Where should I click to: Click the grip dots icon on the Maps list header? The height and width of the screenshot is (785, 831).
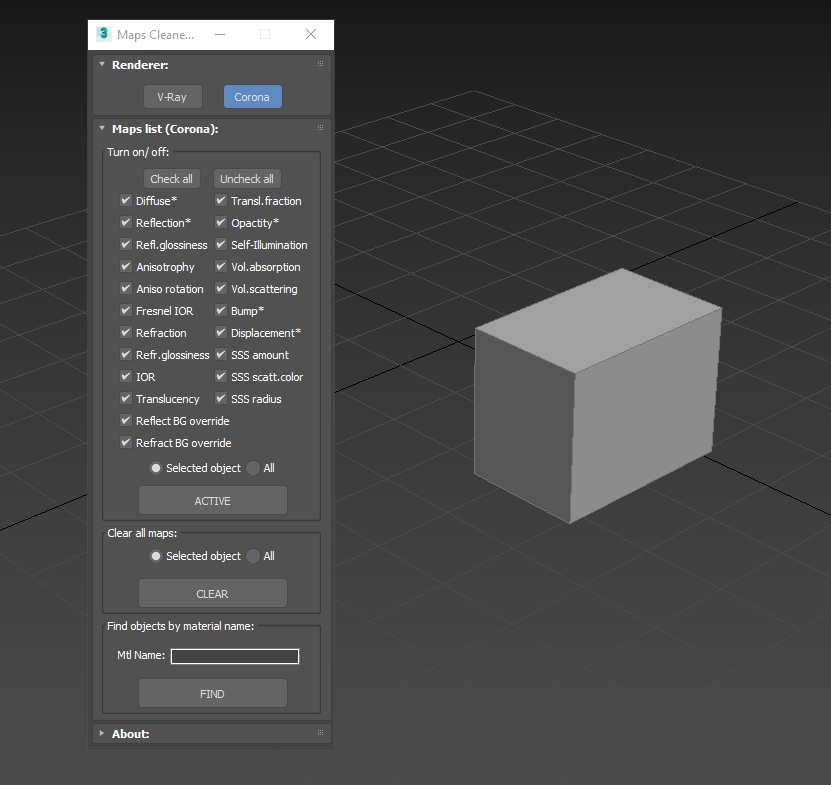[319, 128]
